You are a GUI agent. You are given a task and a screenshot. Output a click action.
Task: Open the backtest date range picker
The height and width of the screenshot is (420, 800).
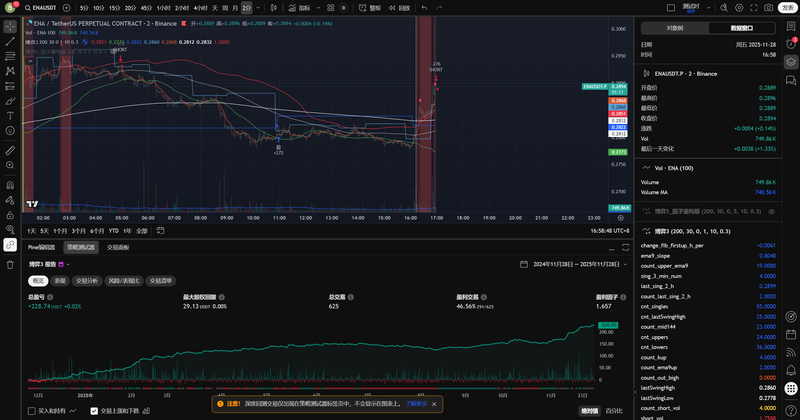tap(570, 264)
